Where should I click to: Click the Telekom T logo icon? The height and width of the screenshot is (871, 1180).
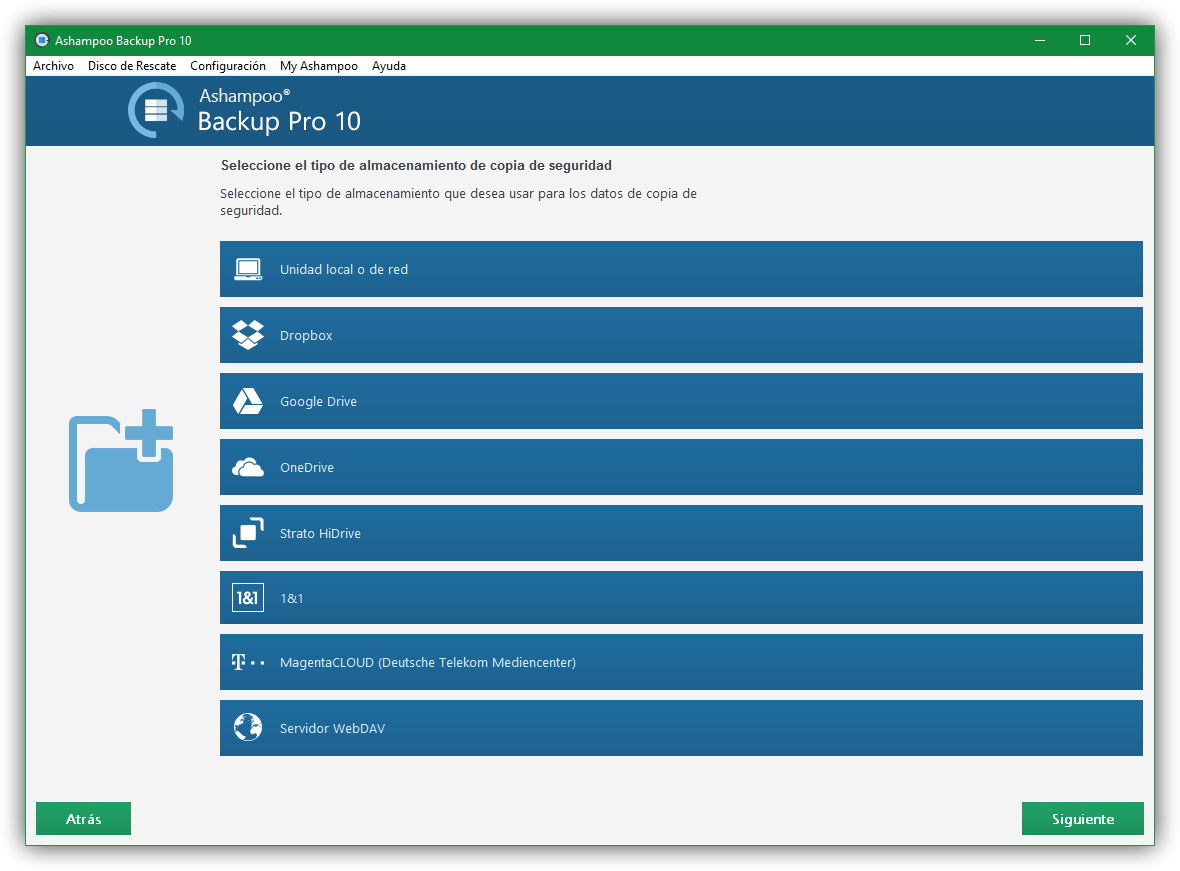click(248, 662)
